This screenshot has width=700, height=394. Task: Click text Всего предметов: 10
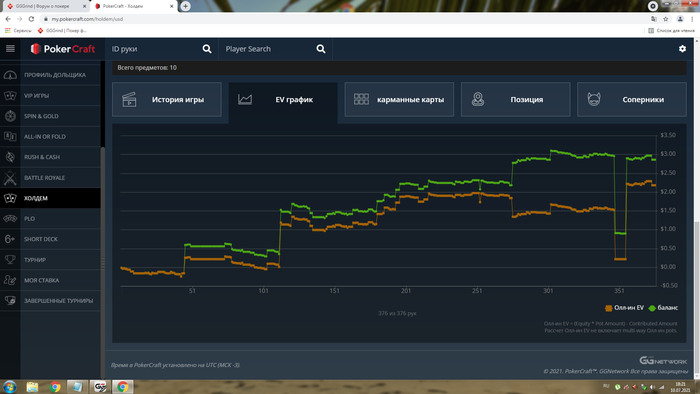coord(147,68)
